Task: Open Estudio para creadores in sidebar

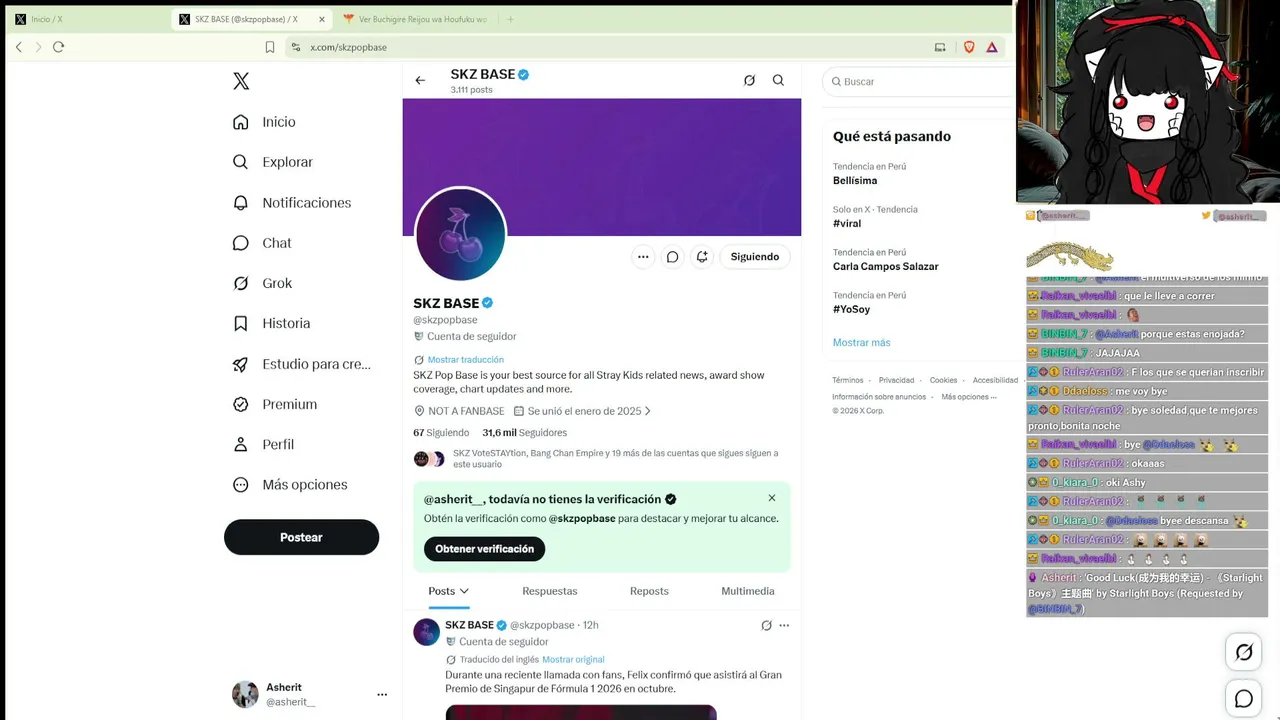Action: coord(301,364)
